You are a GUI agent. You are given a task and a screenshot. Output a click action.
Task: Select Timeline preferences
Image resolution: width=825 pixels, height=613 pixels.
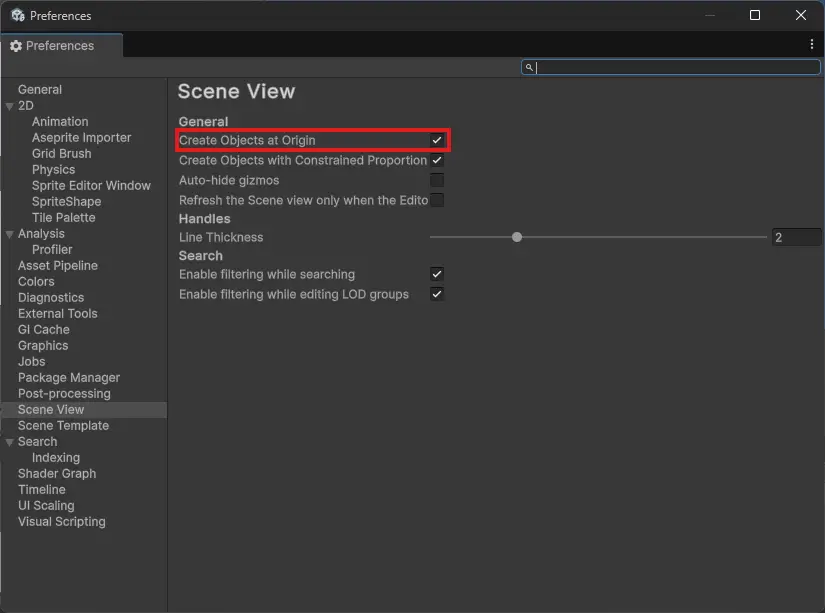42,490
